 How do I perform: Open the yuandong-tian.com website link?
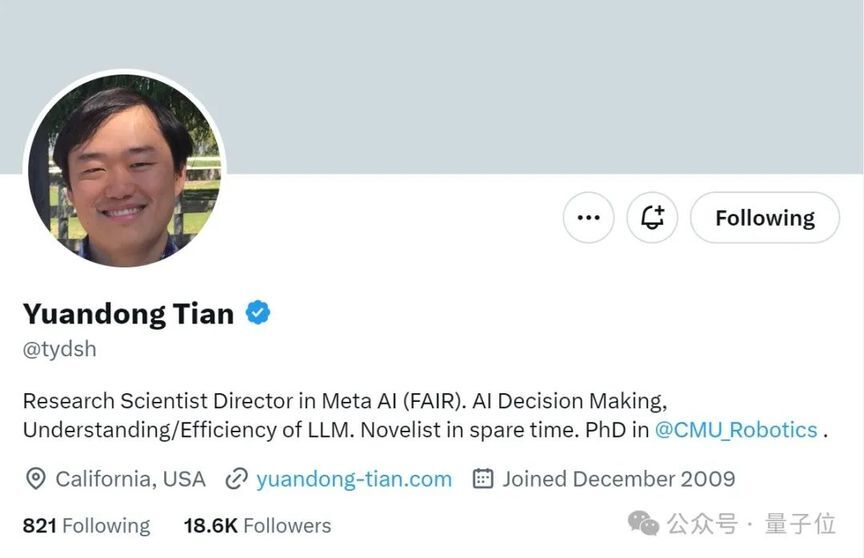coord(354,479)
